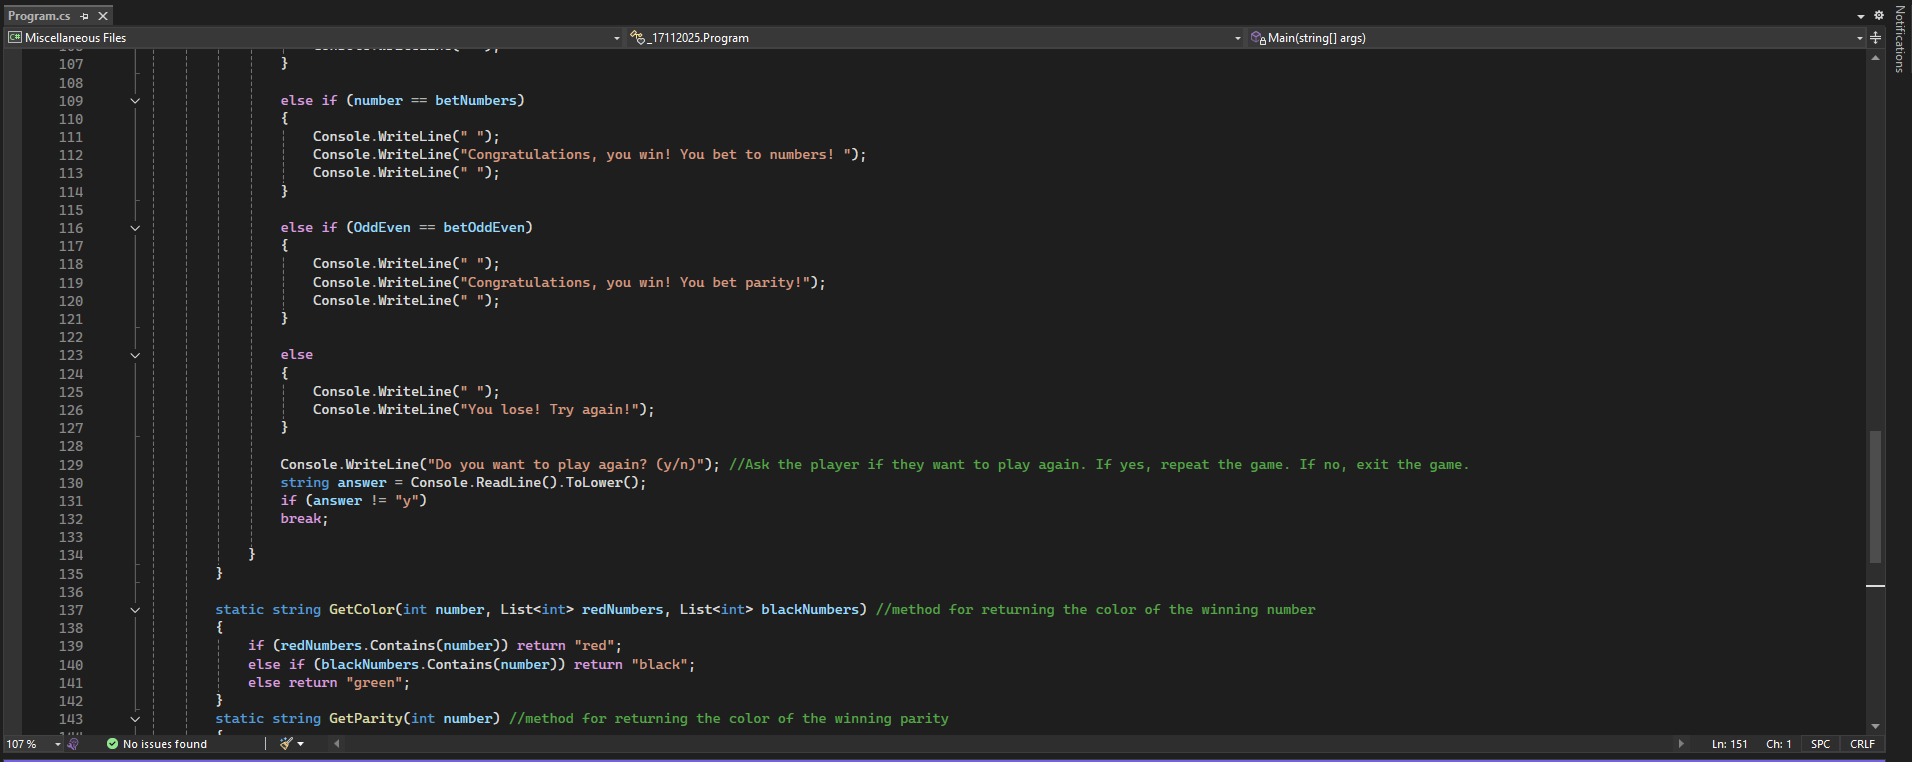Open the Miscellaneous Files project dropdown
Screen dimensions: 1912x762
point(616,38)
